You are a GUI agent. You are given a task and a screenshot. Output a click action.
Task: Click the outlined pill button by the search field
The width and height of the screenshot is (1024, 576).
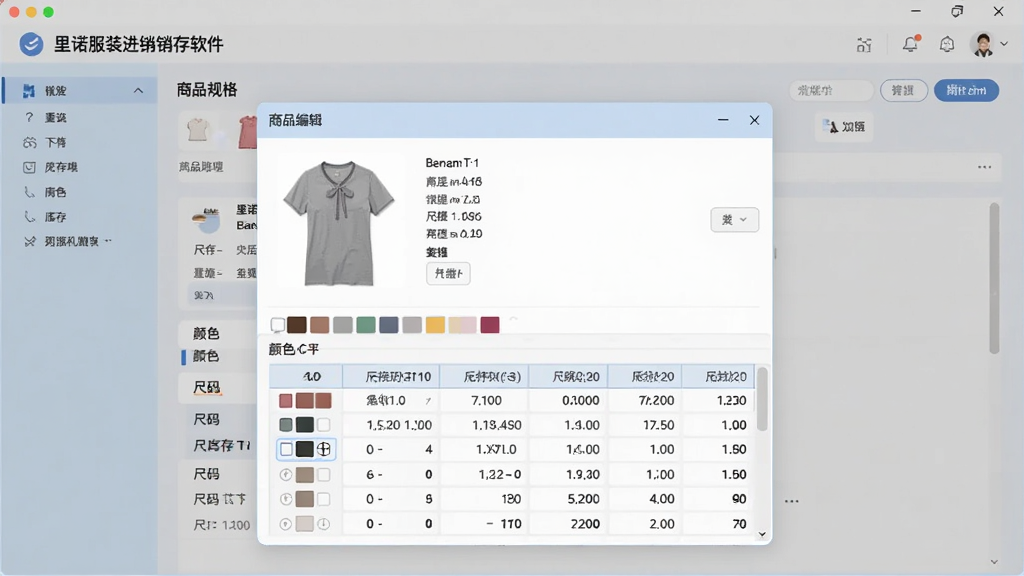click(x=904, y=91)
